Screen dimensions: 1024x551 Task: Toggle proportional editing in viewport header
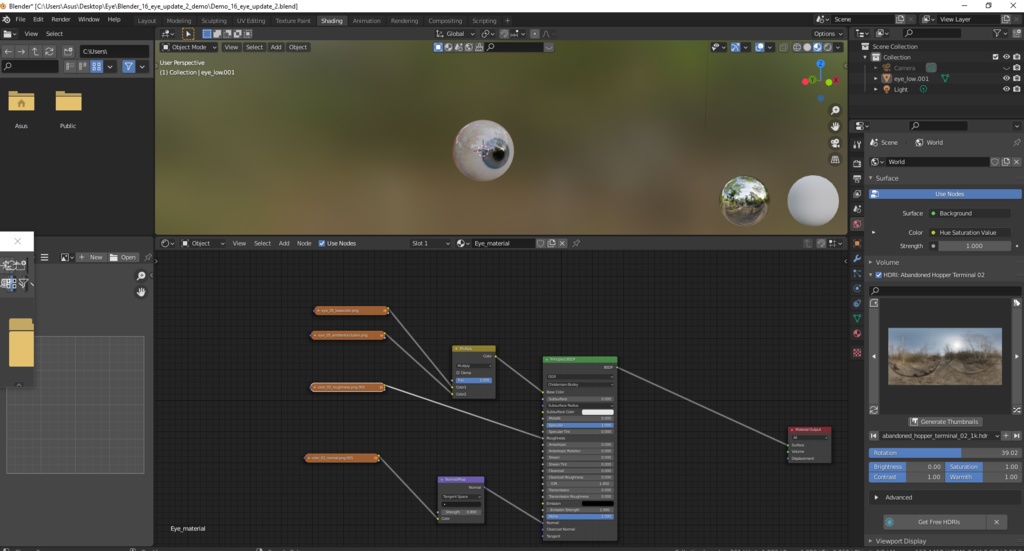tap(535, 34)
